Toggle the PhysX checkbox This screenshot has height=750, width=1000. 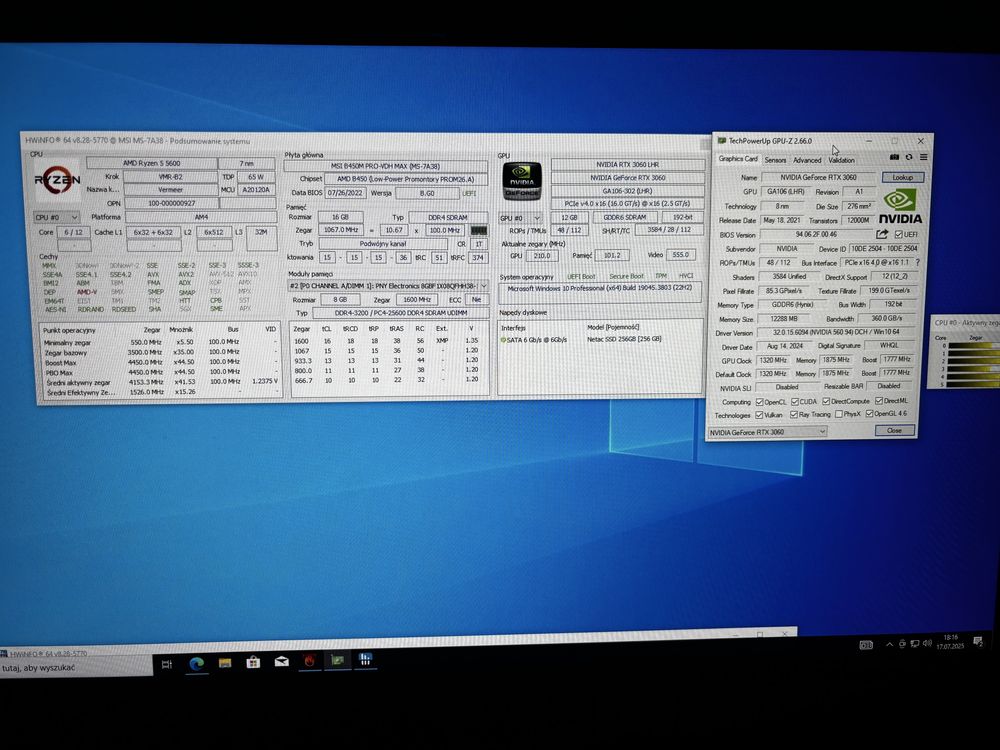pyautogui.click(x=838, y=414)
